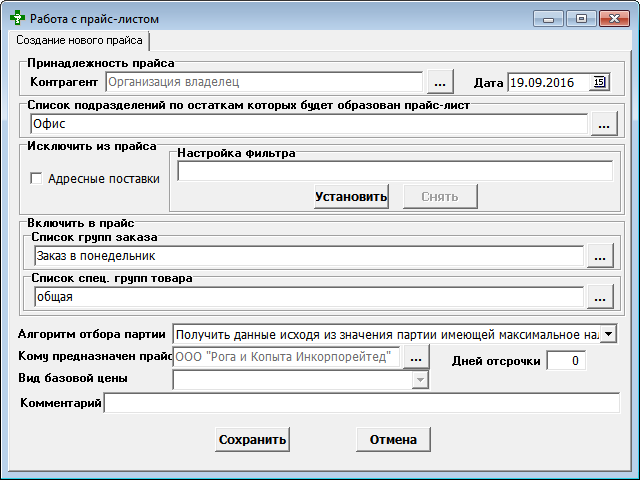The width and height of the screenshot is (640, 480).
Task: Click the Настройка фильтра text field
Action: pos(394,171)
